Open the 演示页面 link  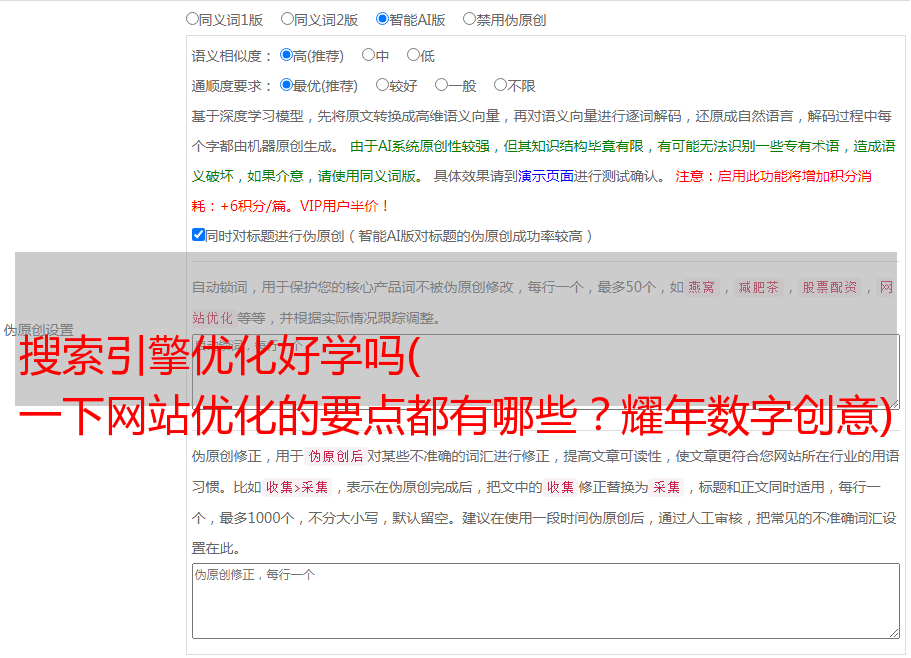click(x=545, y=176)
